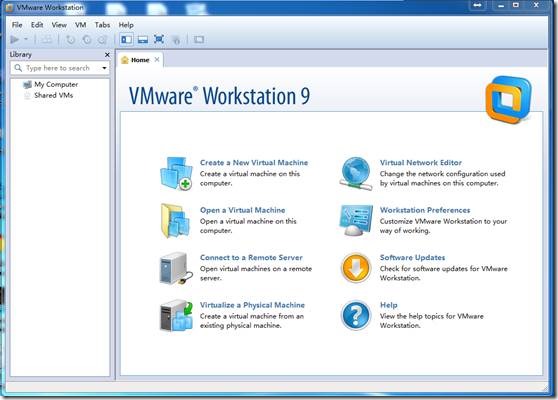Viewport: 558px width, 400px height.
Task: Click the Software Updates link
Action: click(412, 257)
